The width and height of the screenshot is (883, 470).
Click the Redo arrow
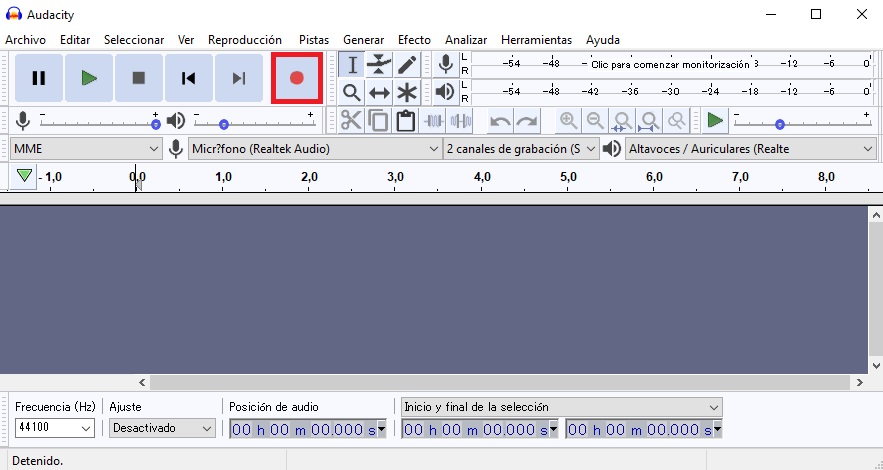pos(527,120)
